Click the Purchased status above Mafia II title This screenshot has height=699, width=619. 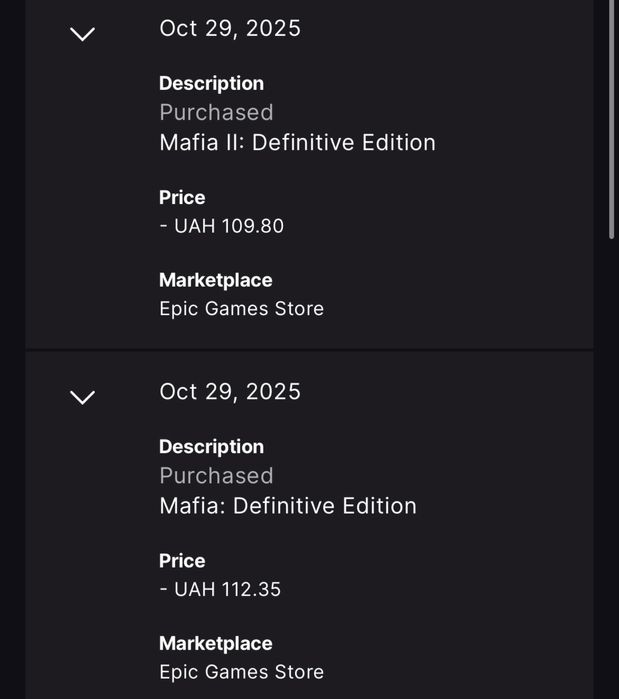pos(216,112)
